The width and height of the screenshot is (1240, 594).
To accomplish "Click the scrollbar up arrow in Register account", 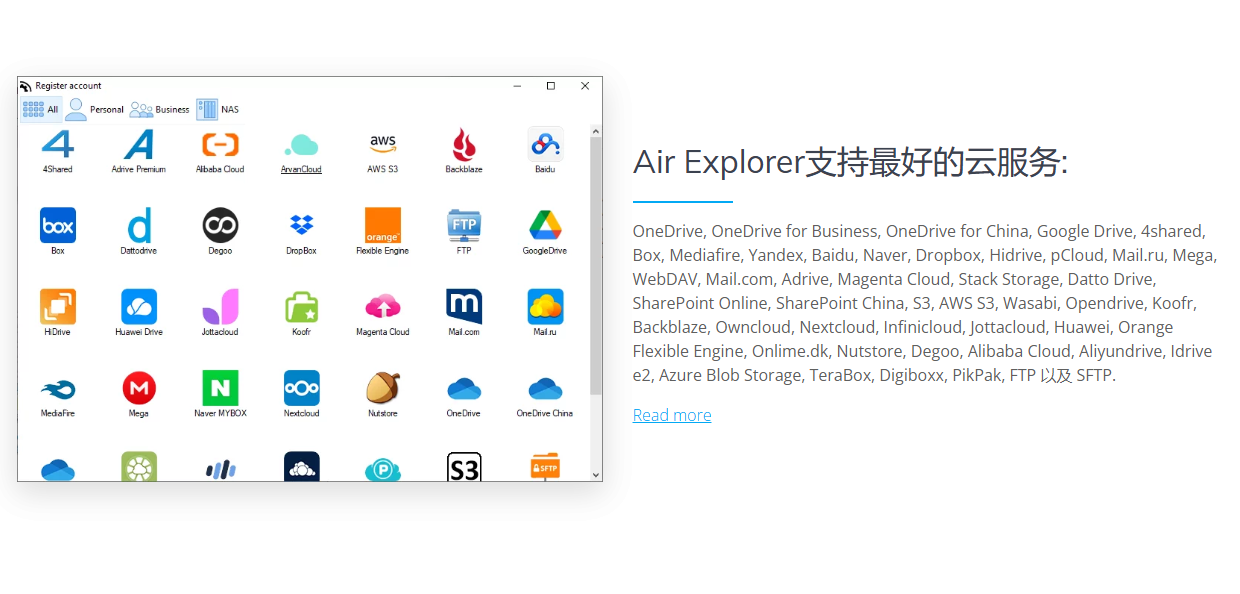I will coord(596,131).
